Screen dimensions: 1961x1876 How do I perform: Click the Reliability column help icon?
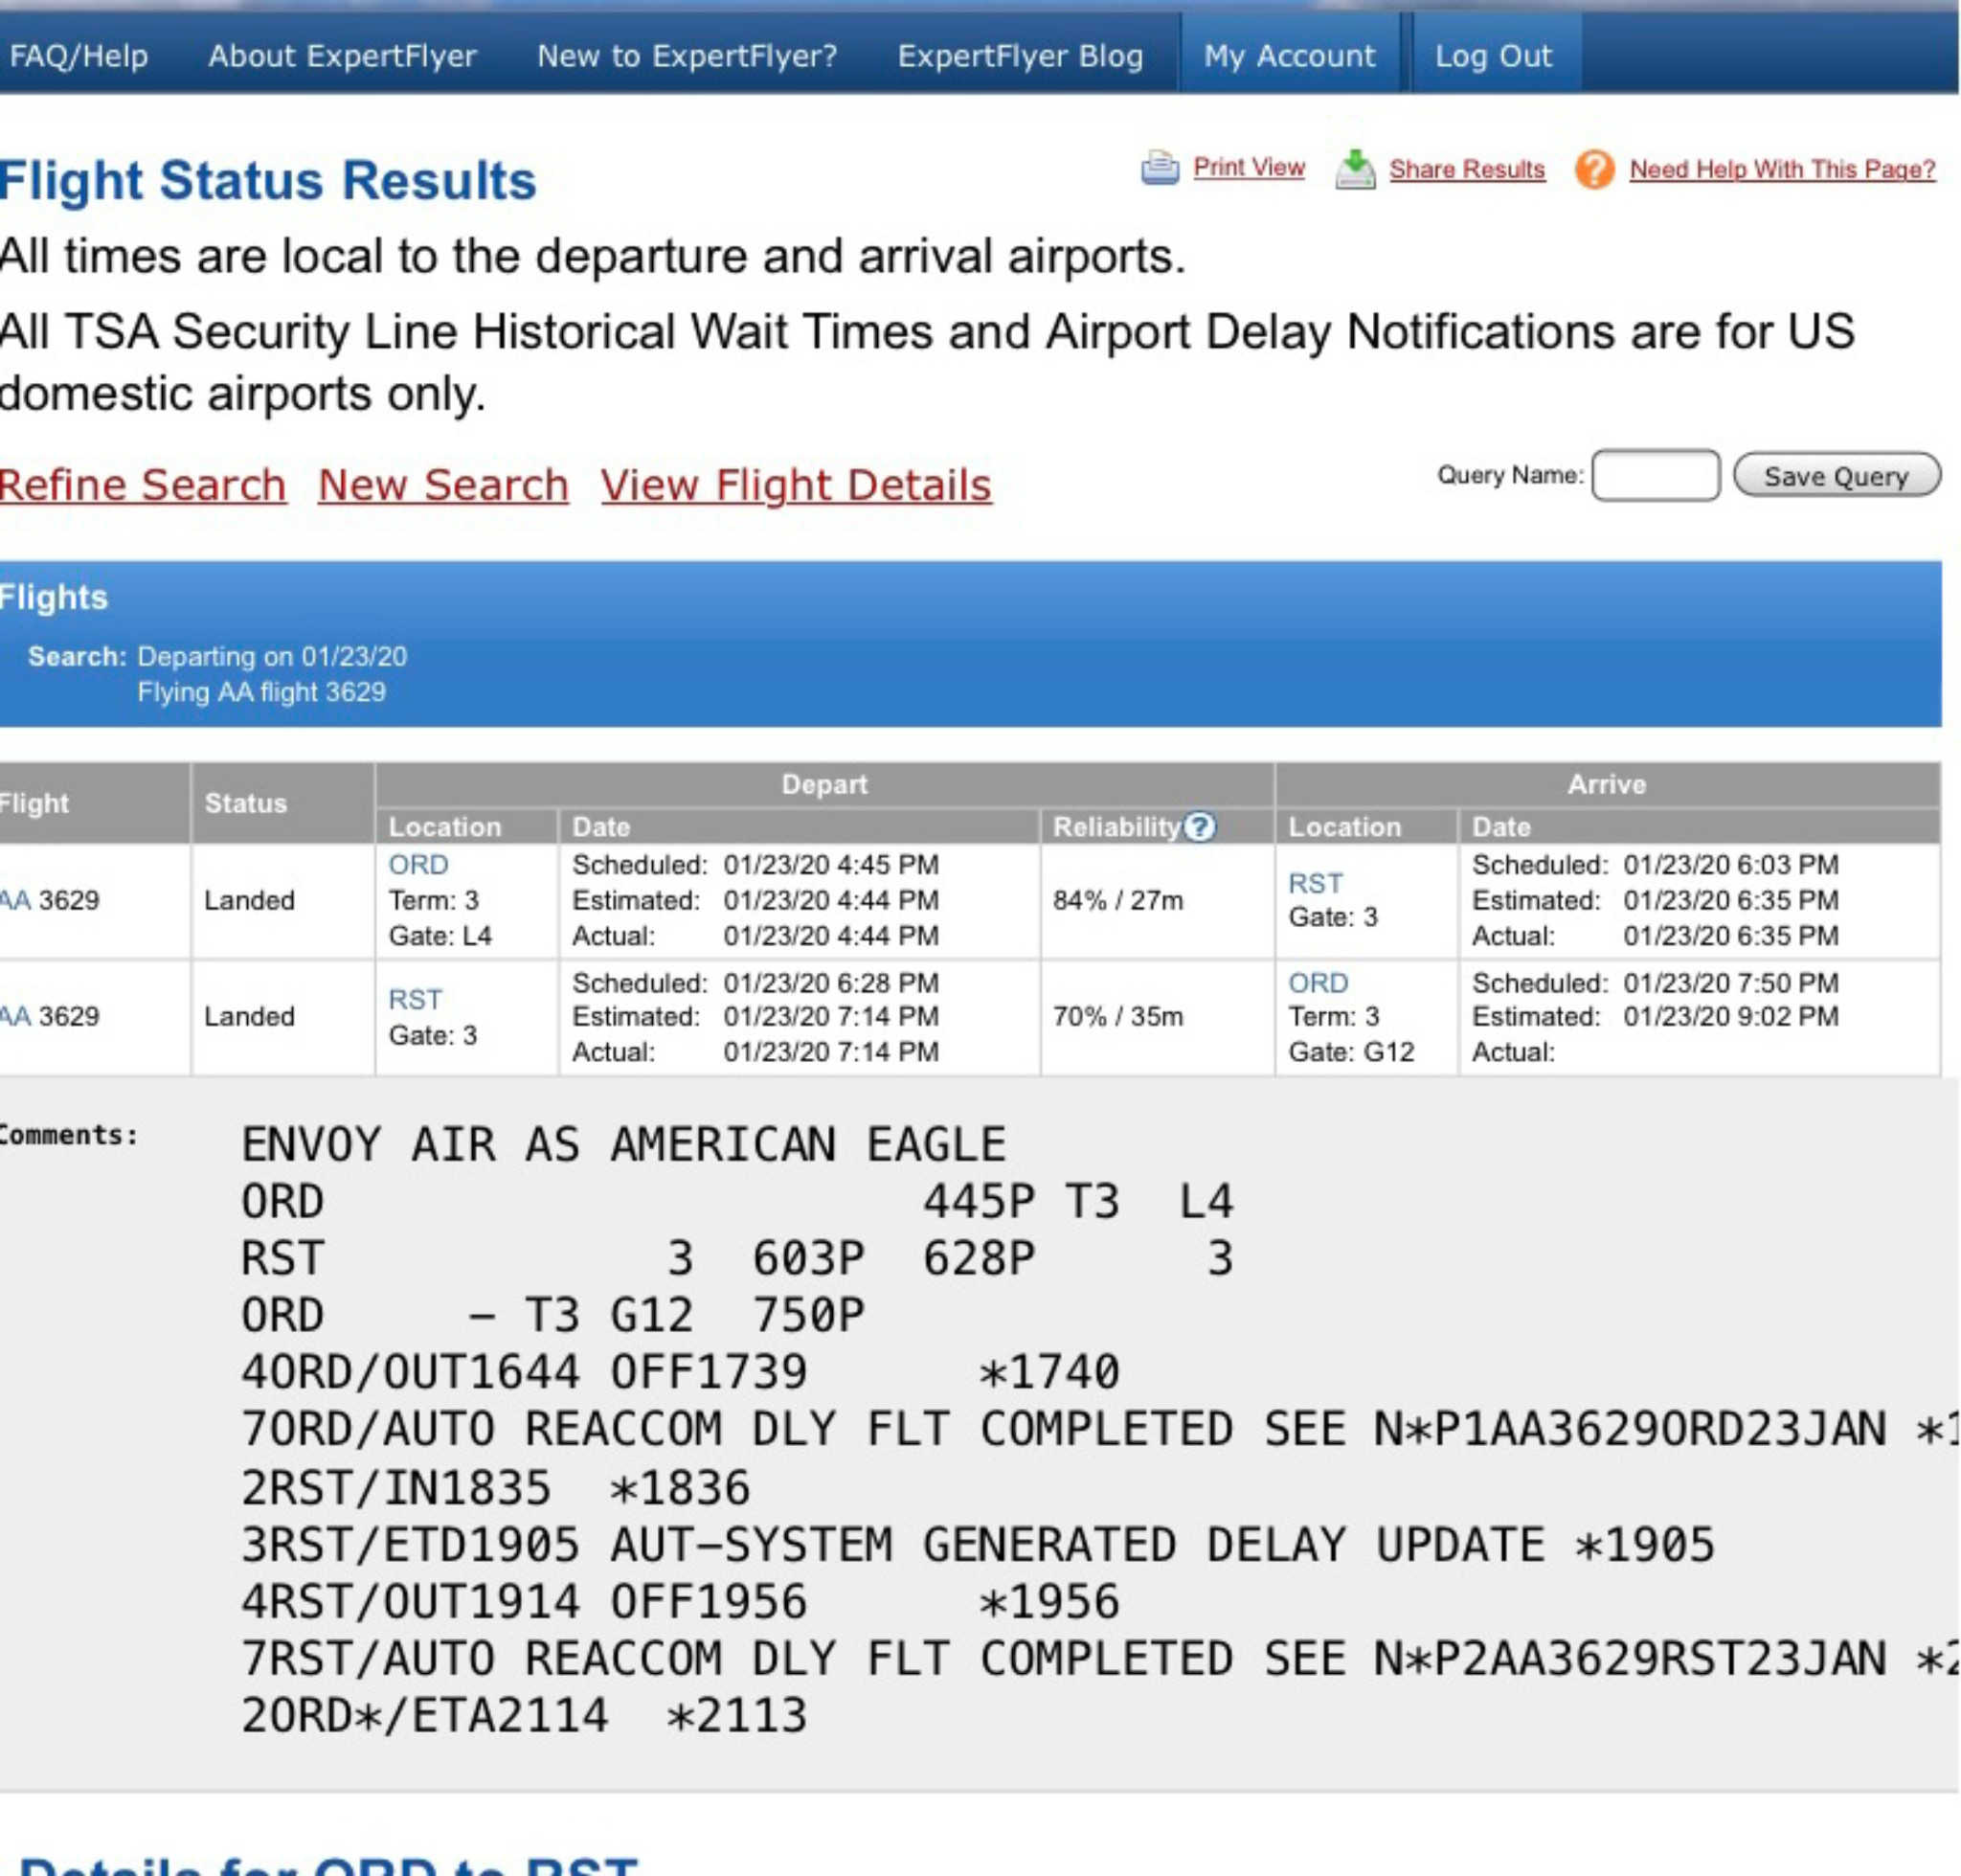[x=1199, y=826]
